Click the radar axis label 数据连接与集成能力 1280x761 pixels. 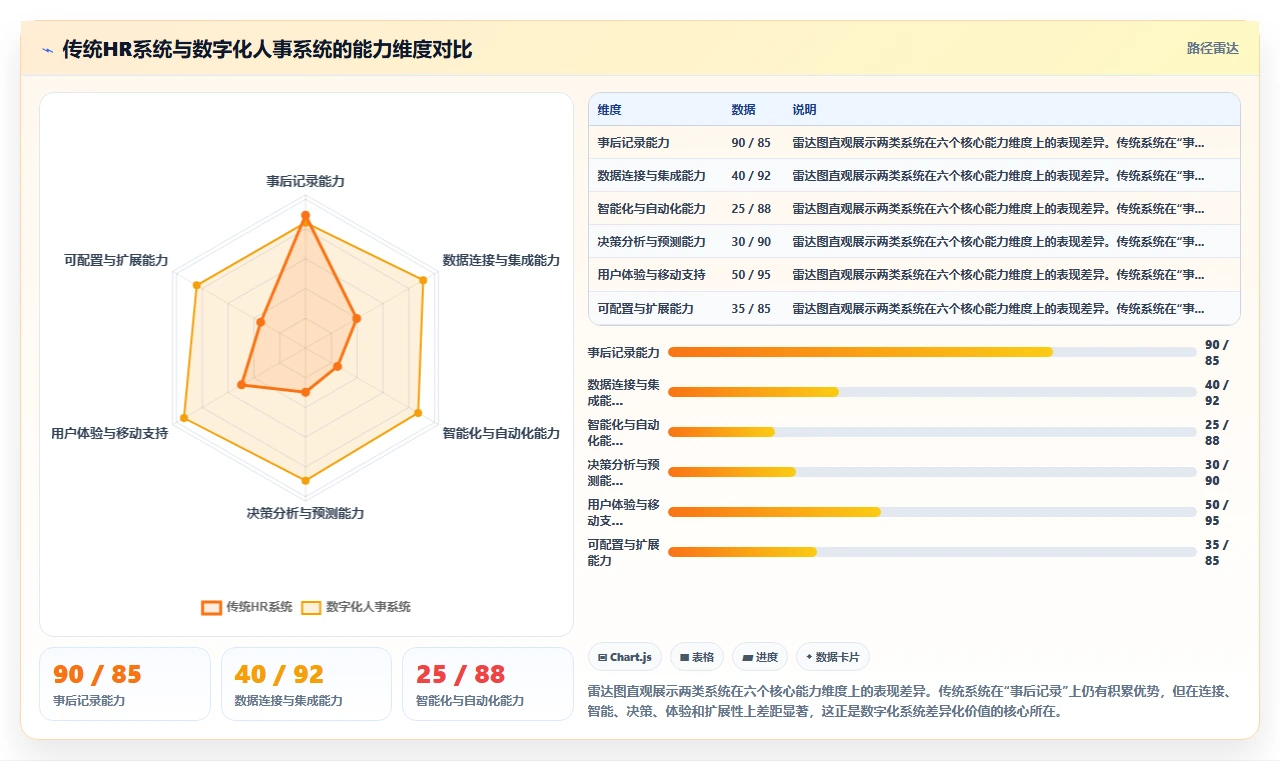click(501, 260)
